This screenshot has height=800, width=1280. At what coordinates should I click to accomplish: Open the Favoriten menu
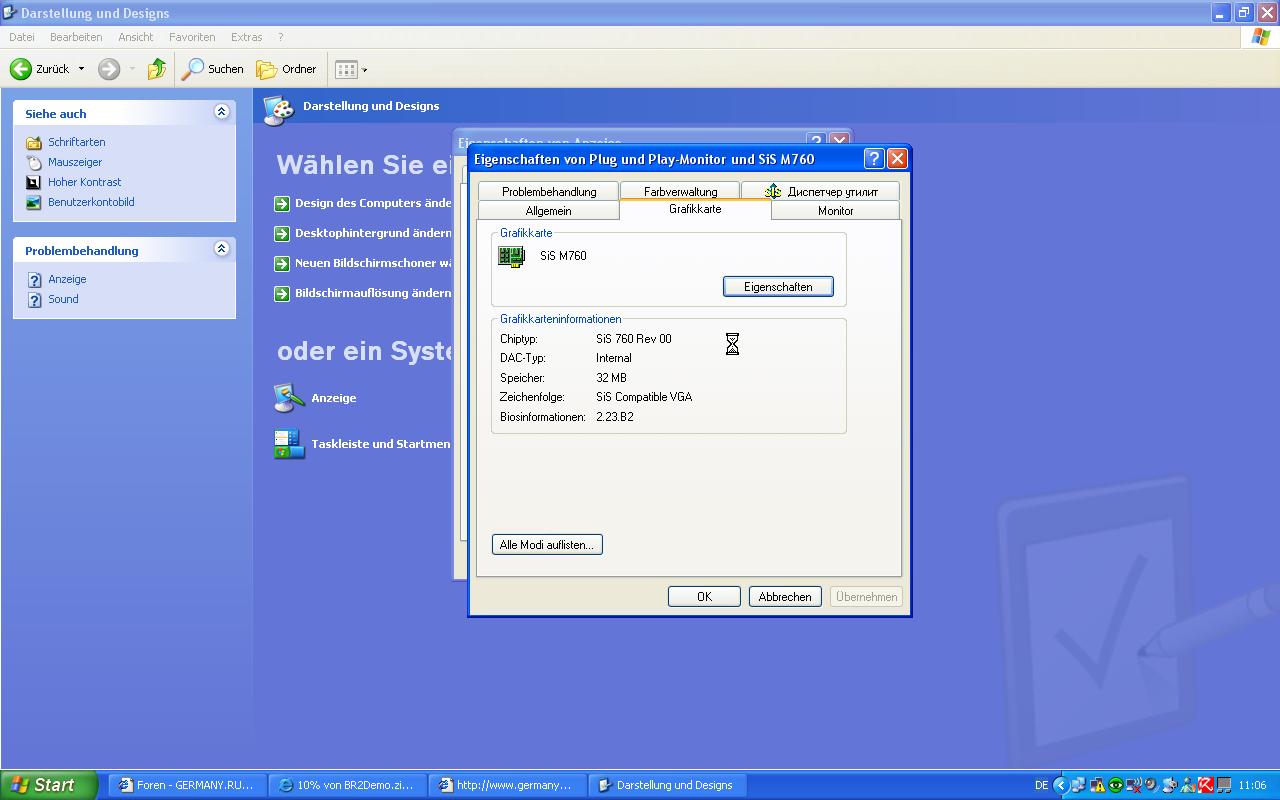pyautogui.click(x=192, y=37)
